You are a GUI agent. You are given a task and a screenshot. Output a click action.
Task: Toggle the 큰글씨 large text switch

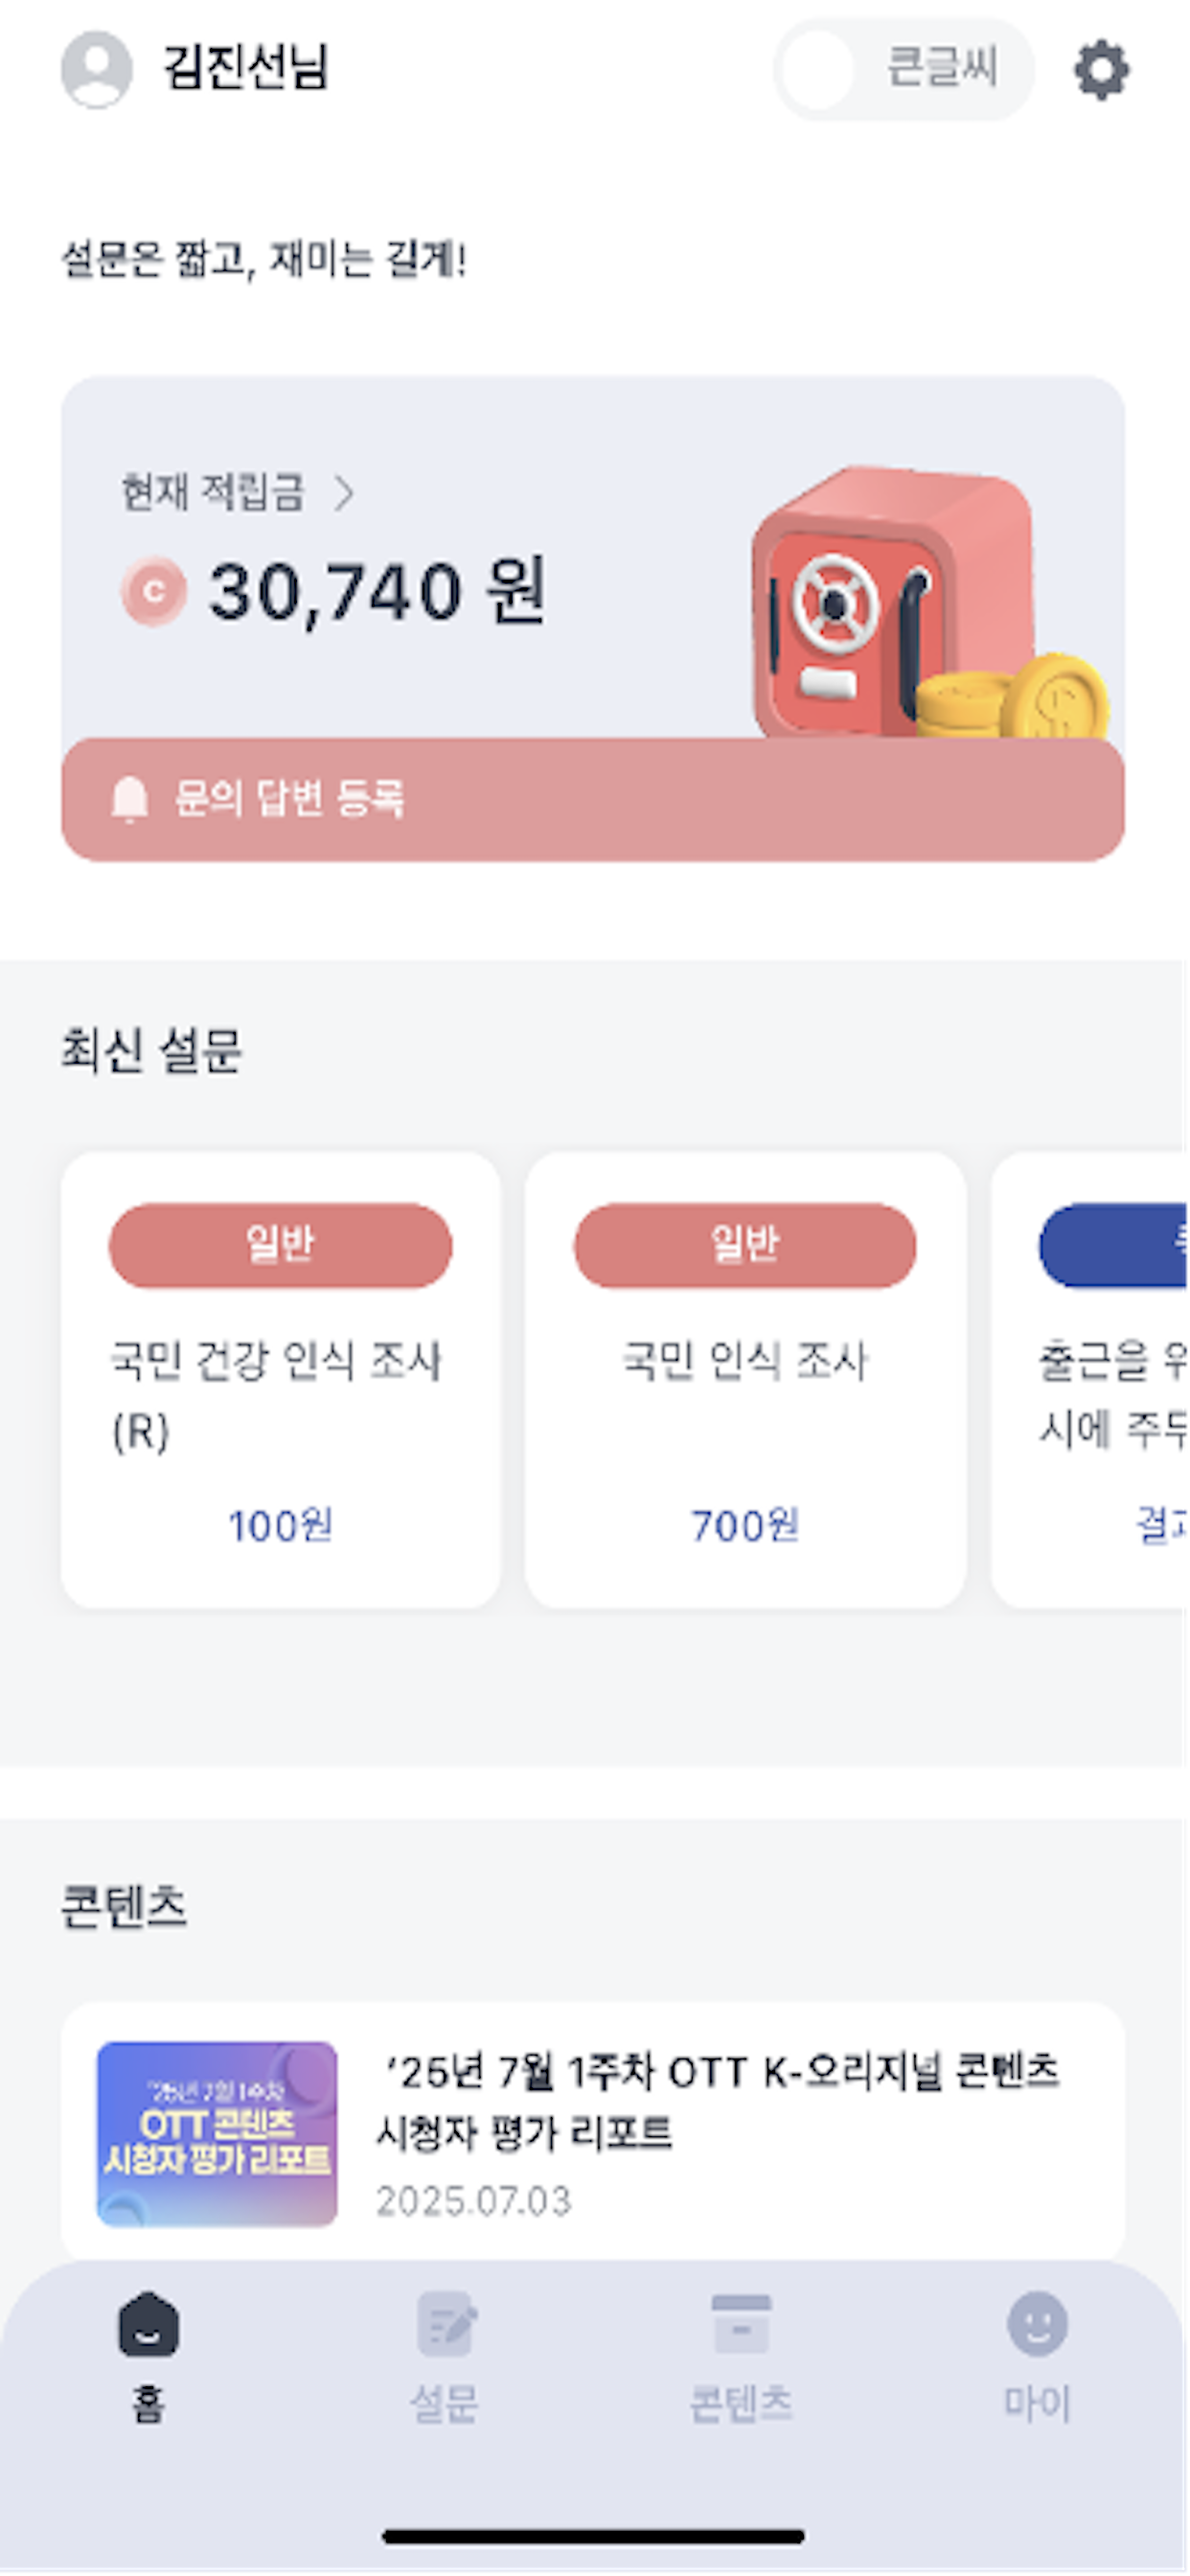coord(903,70)
